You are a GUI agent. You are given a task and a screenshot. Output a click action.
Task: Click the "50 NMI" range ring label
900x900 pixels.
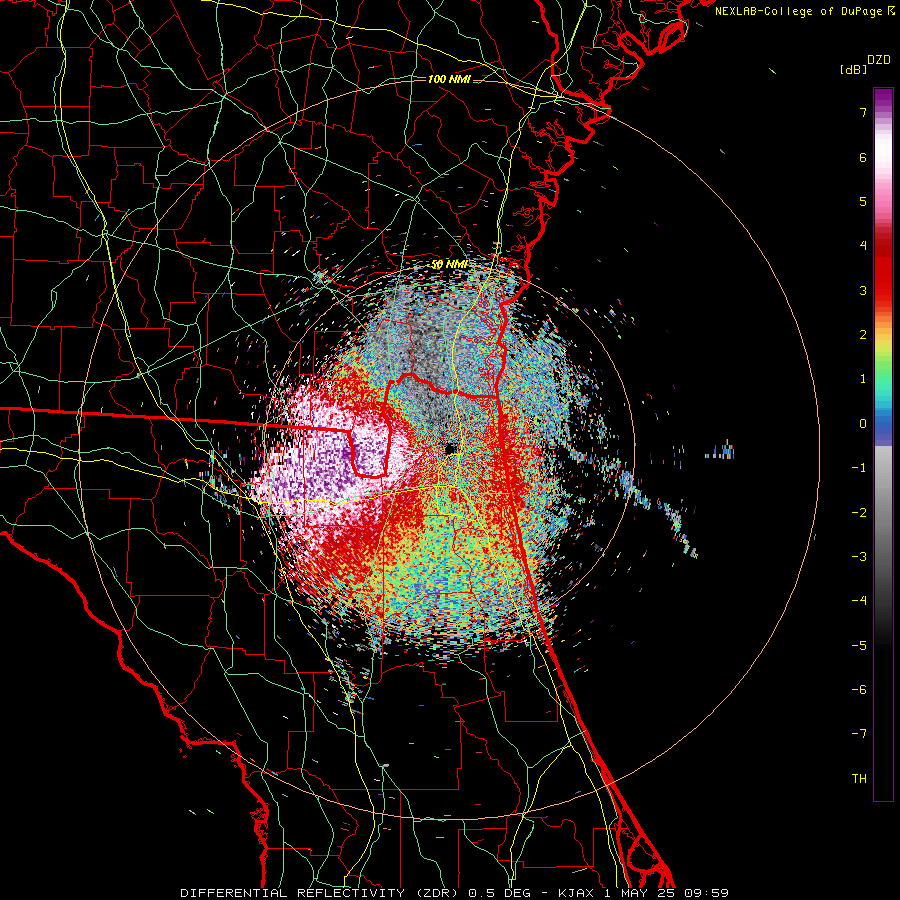tap(449, 265)
